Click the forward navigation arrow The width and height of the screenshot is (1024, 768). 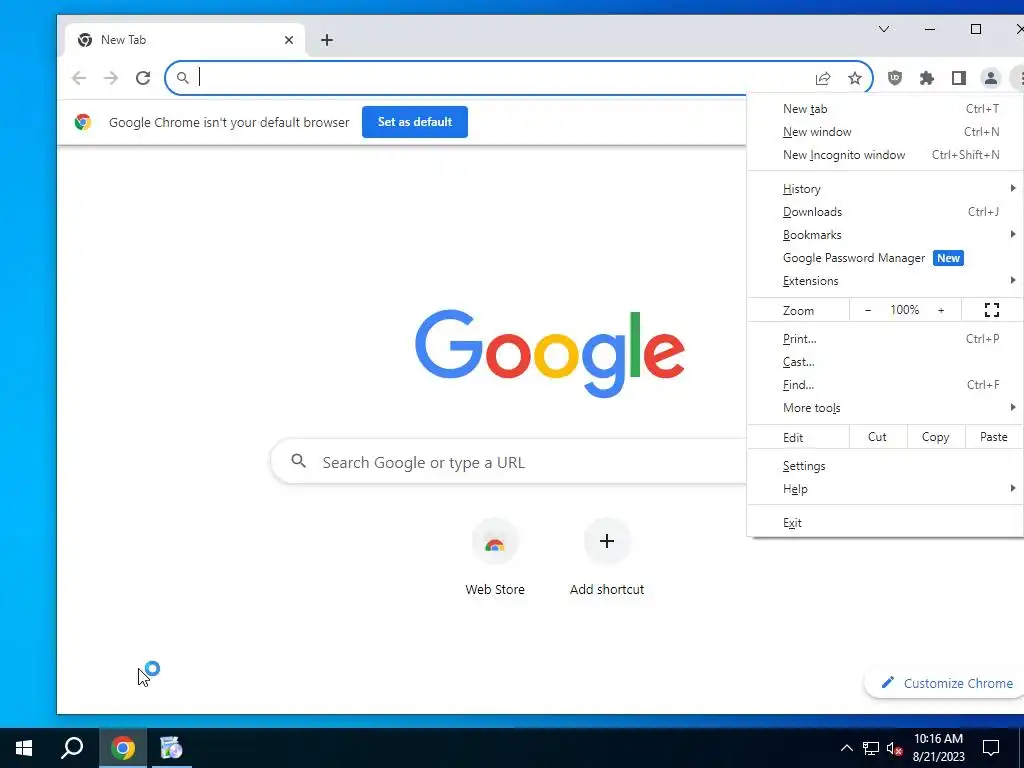[x=111, y=78]
